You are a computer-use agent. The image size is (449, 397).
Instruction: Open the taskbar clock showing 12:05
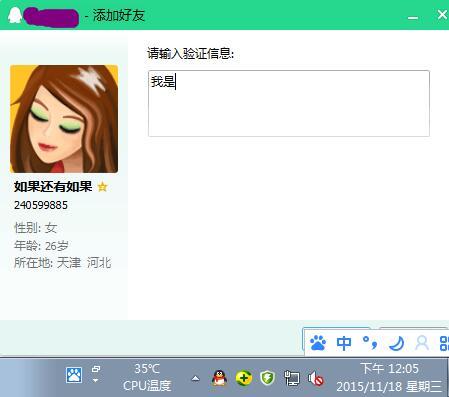[x=389, y=369]
